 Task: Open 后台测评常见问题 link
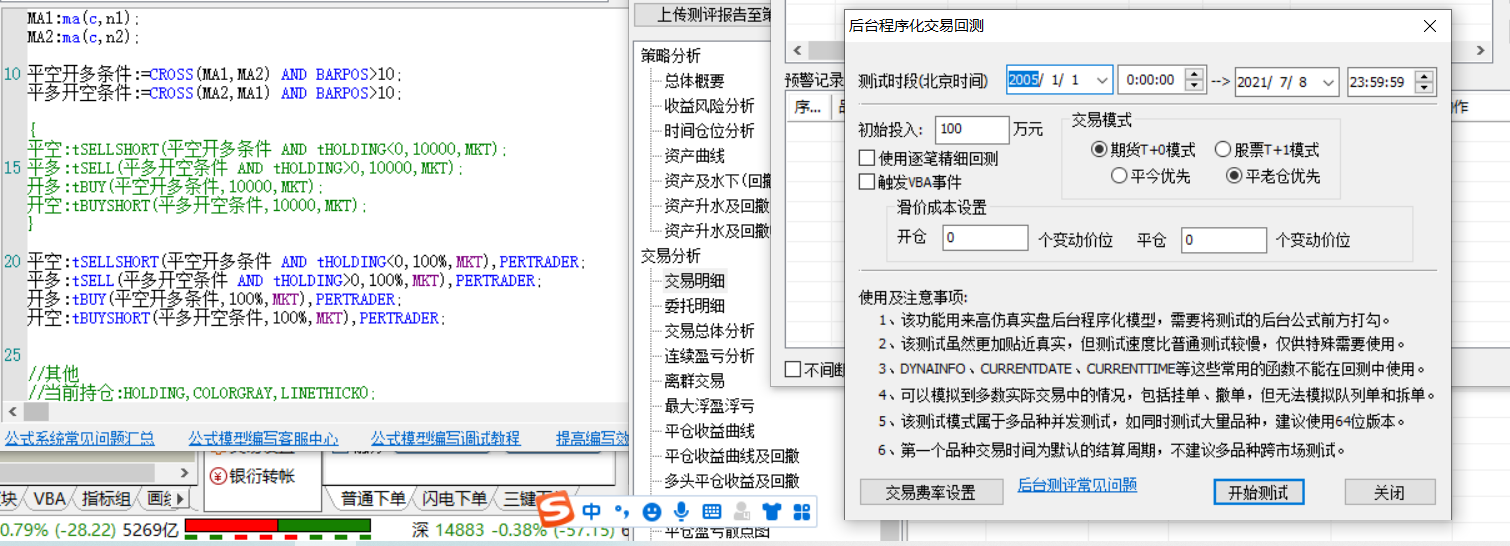point(1077,485)
